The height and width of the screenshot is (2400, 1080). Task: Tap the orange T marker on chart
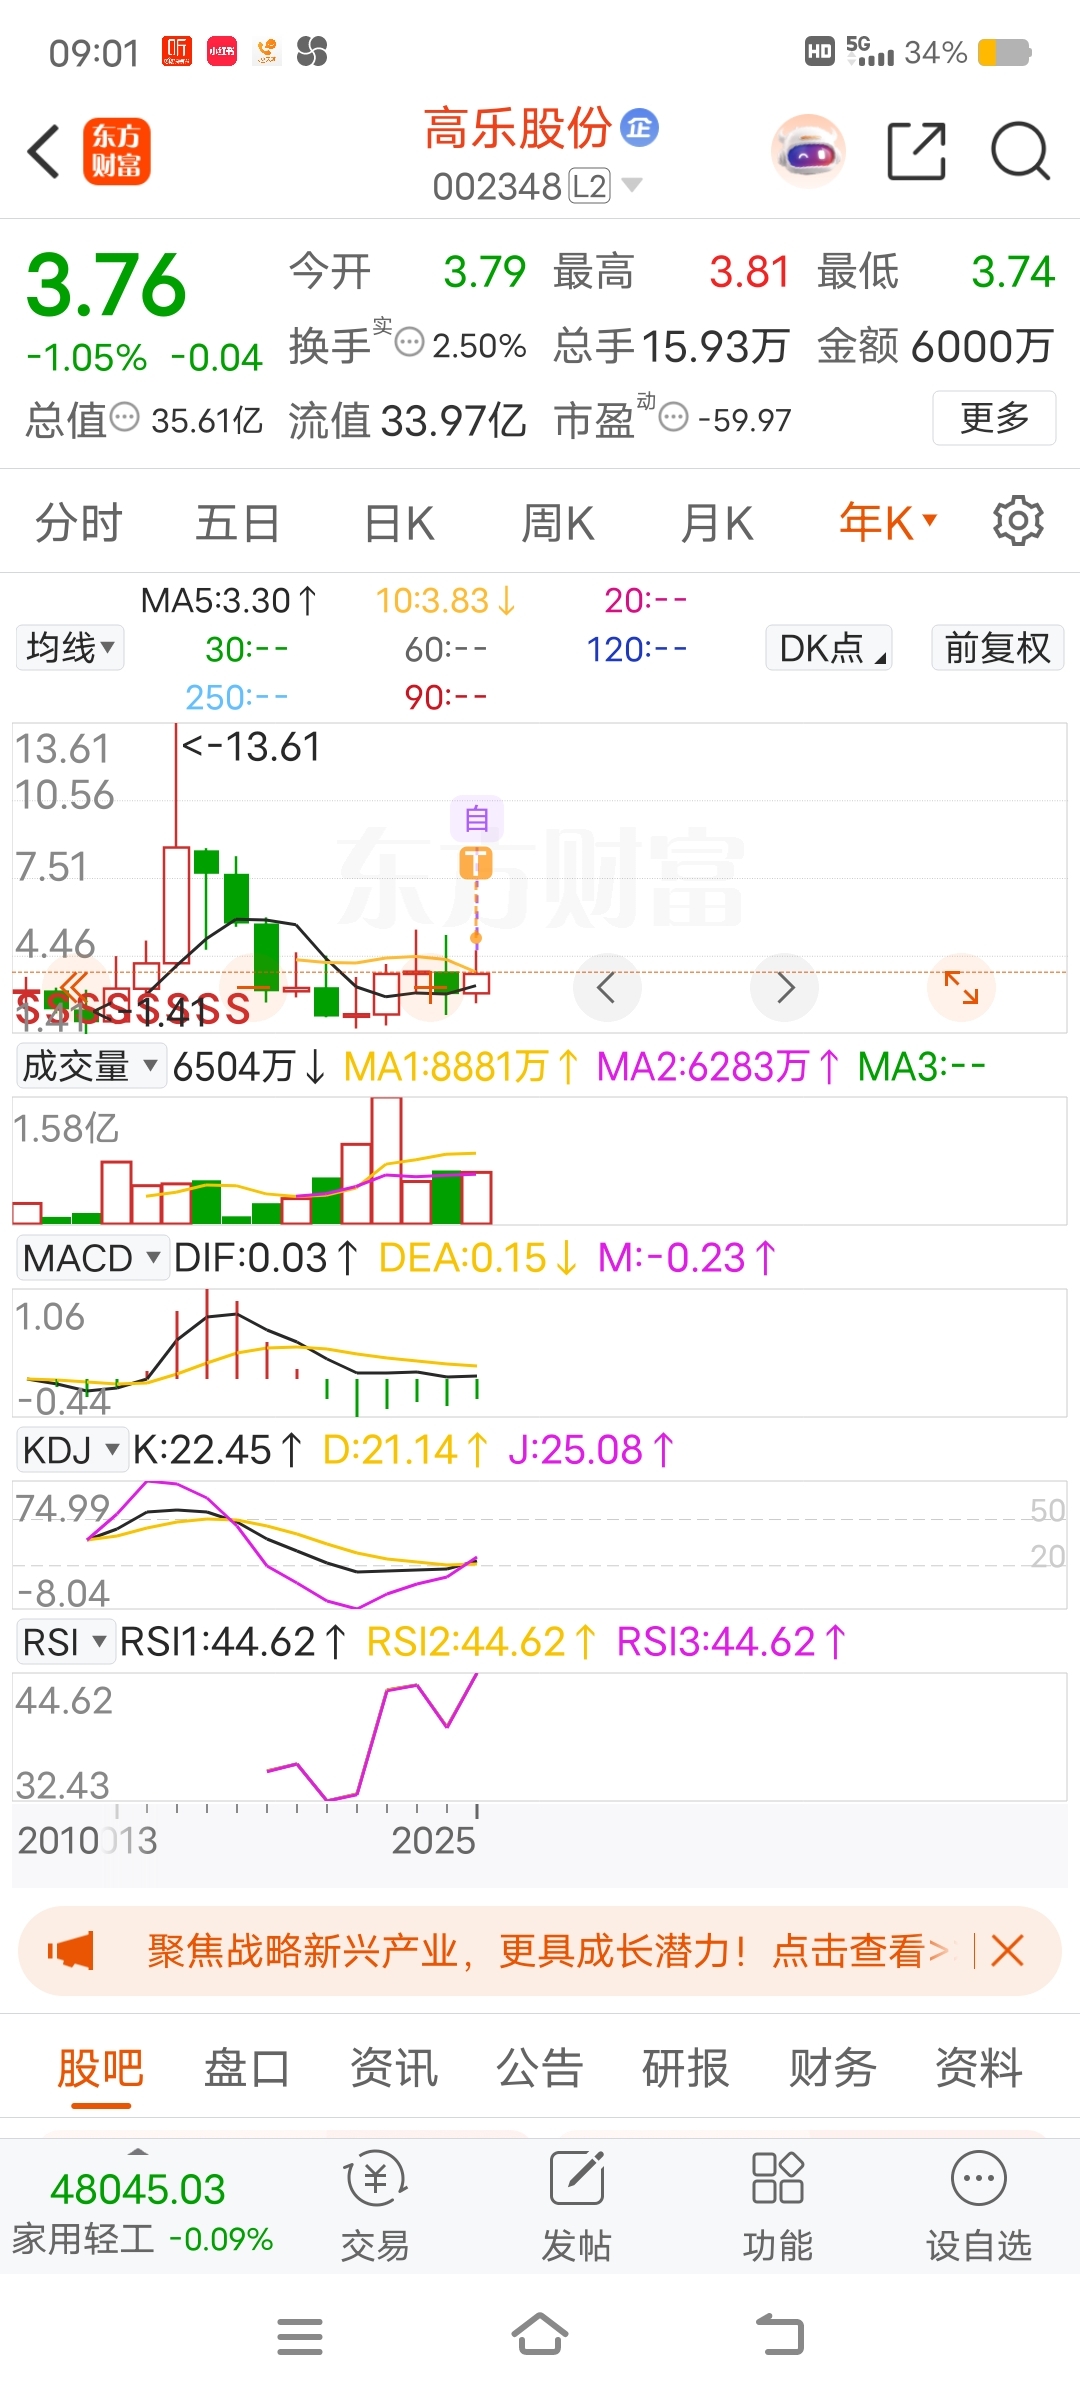(x=476, y=863)
